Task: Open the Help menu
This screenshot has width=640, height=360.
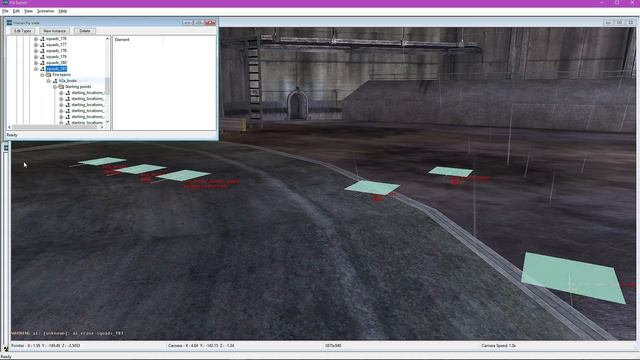Action: point(62,11)
